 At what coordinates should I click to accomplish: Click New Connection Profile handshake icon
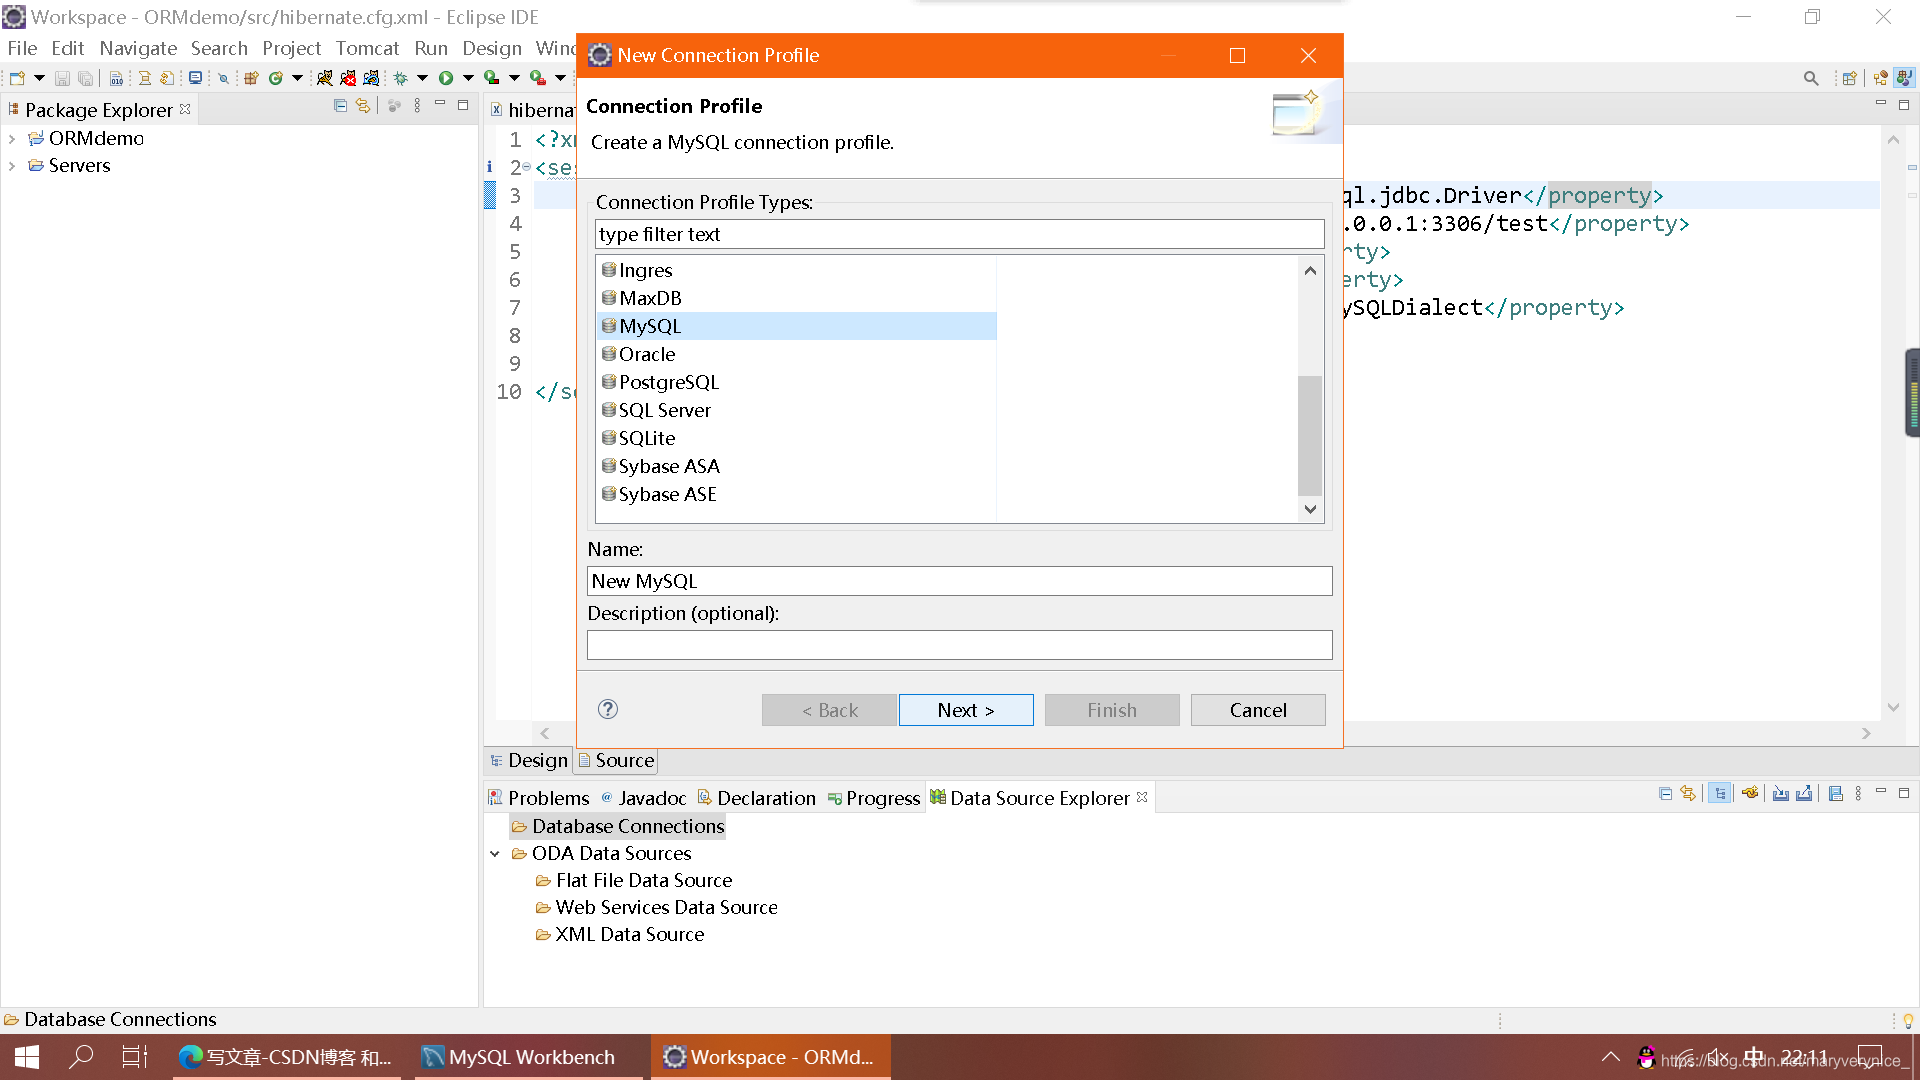[x=1750, y=794]
